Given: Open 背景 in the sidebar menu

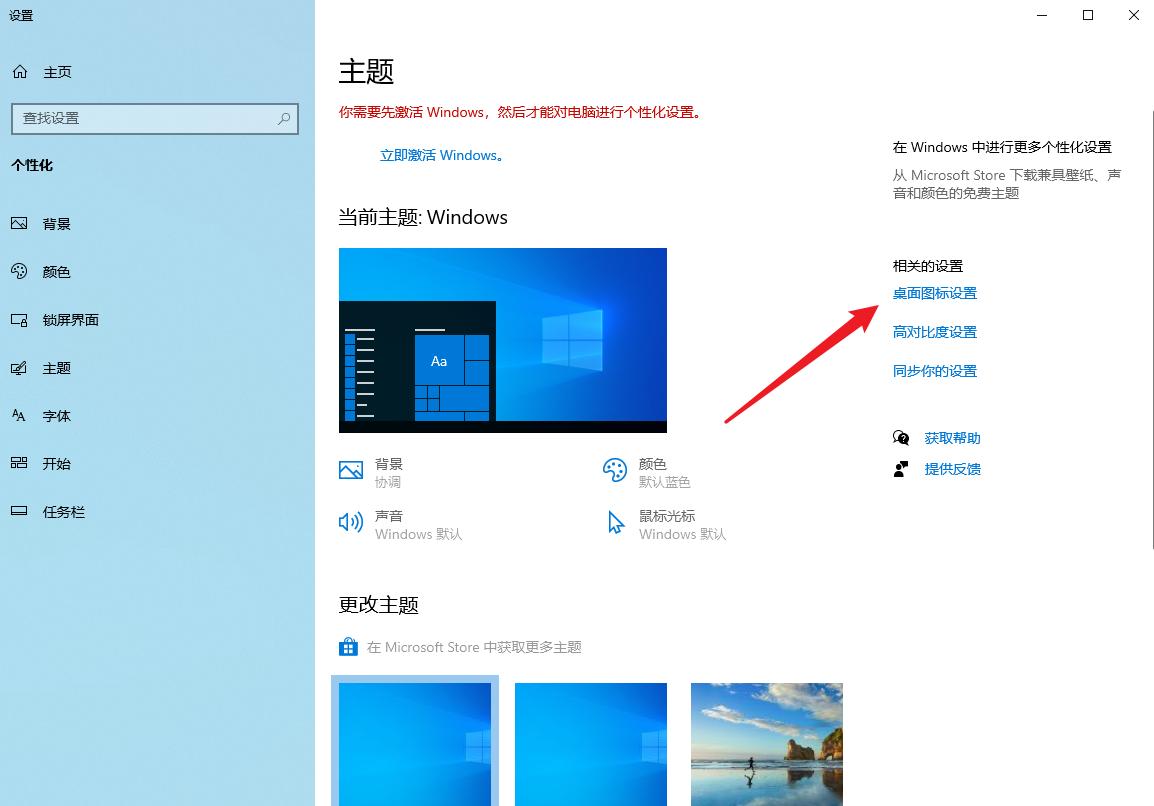Looking at the screenshot, I should click(x=57, y=224).
